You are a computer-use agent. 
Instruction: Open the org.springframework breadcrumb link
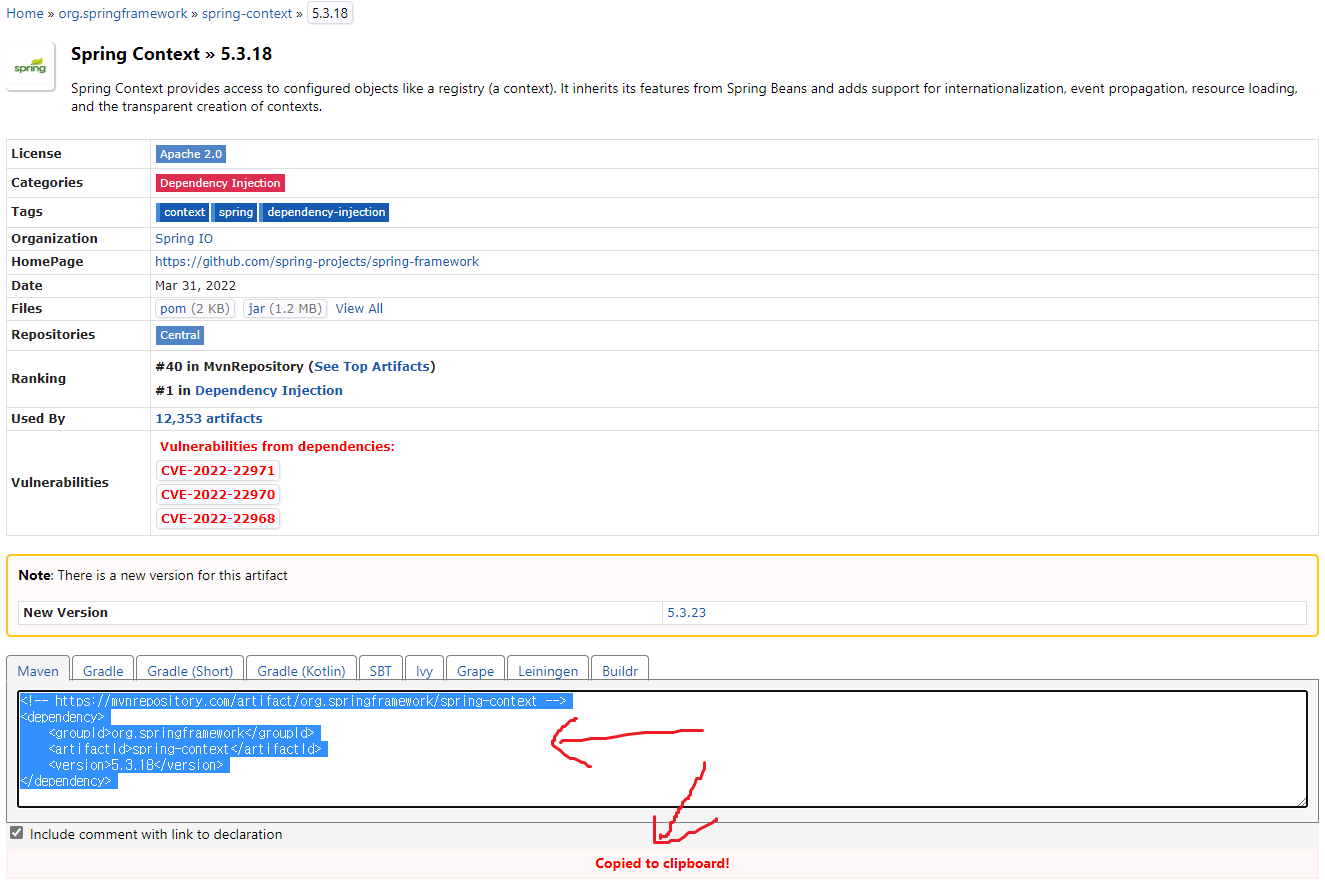(x=123, y=13)
